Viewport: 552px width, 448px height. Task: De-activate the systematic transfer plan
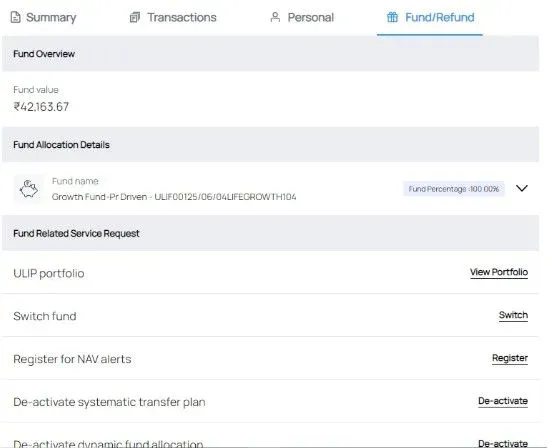point(503,401)
